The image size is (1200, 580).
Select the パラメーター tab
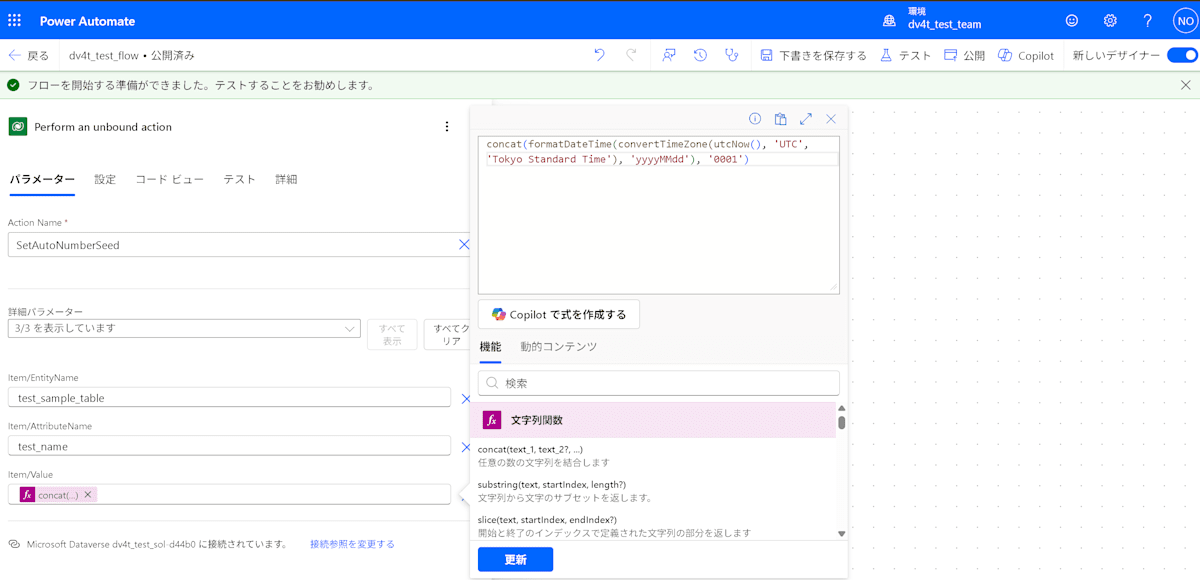(x=42, y=179)
